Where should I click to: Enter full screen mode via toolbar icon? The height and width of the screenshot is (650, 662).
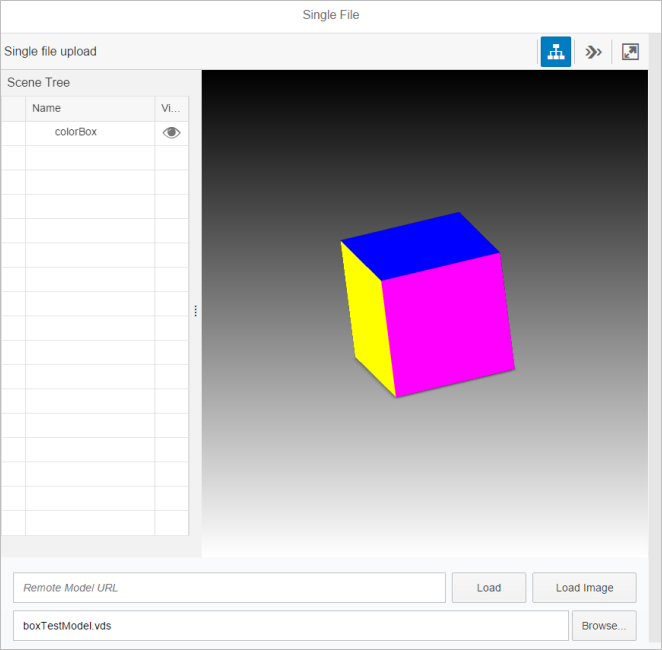[x=630, y=52]
